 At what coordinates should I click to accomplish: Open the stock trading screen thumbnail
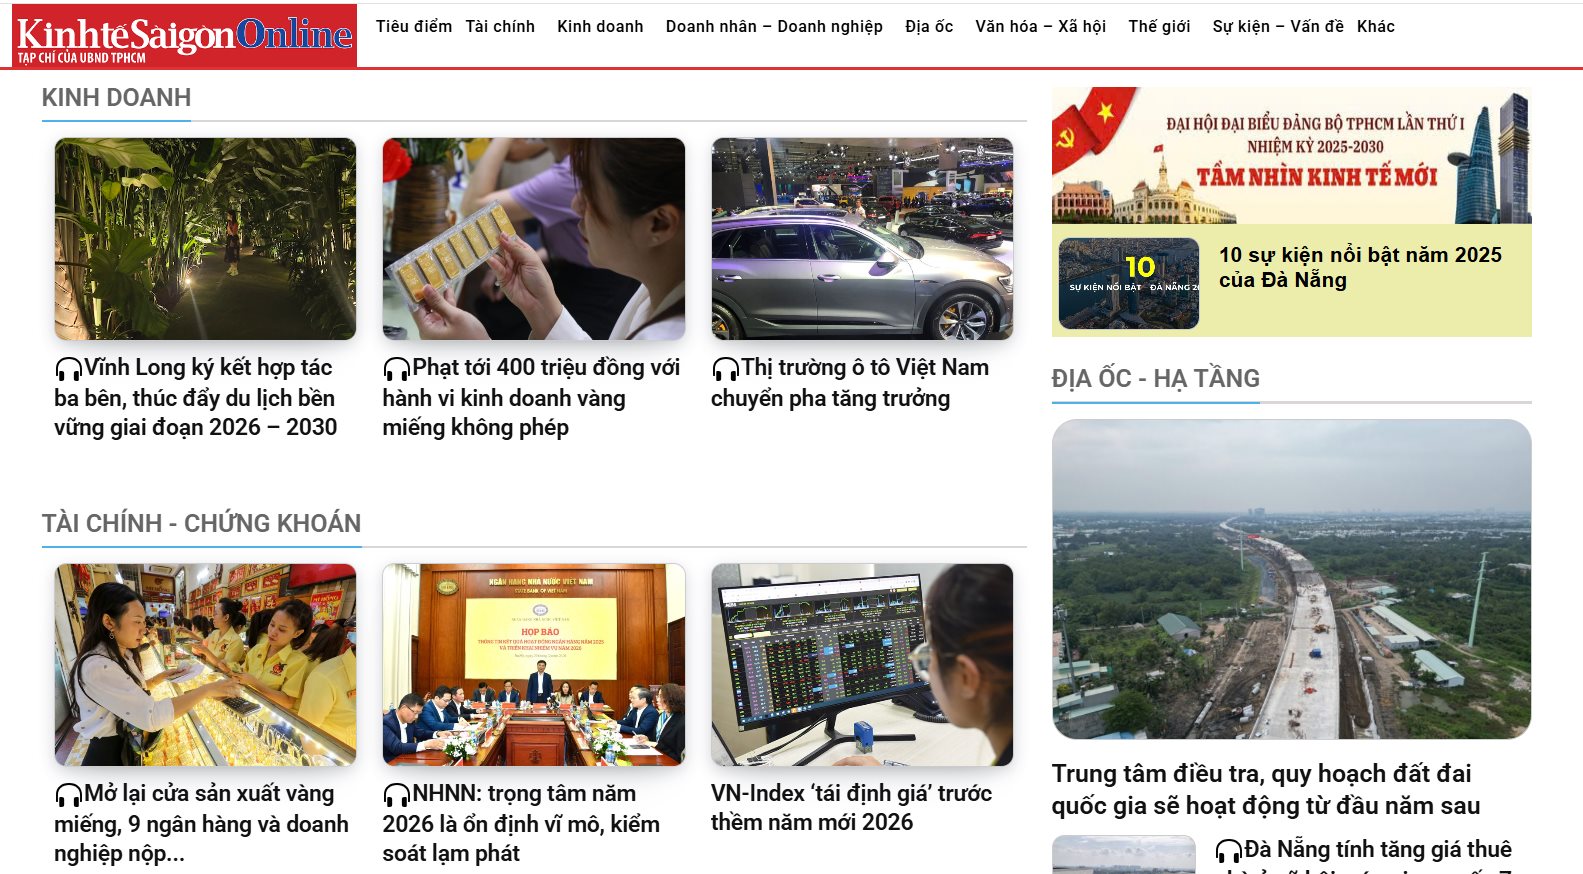[x=862, y=665]
